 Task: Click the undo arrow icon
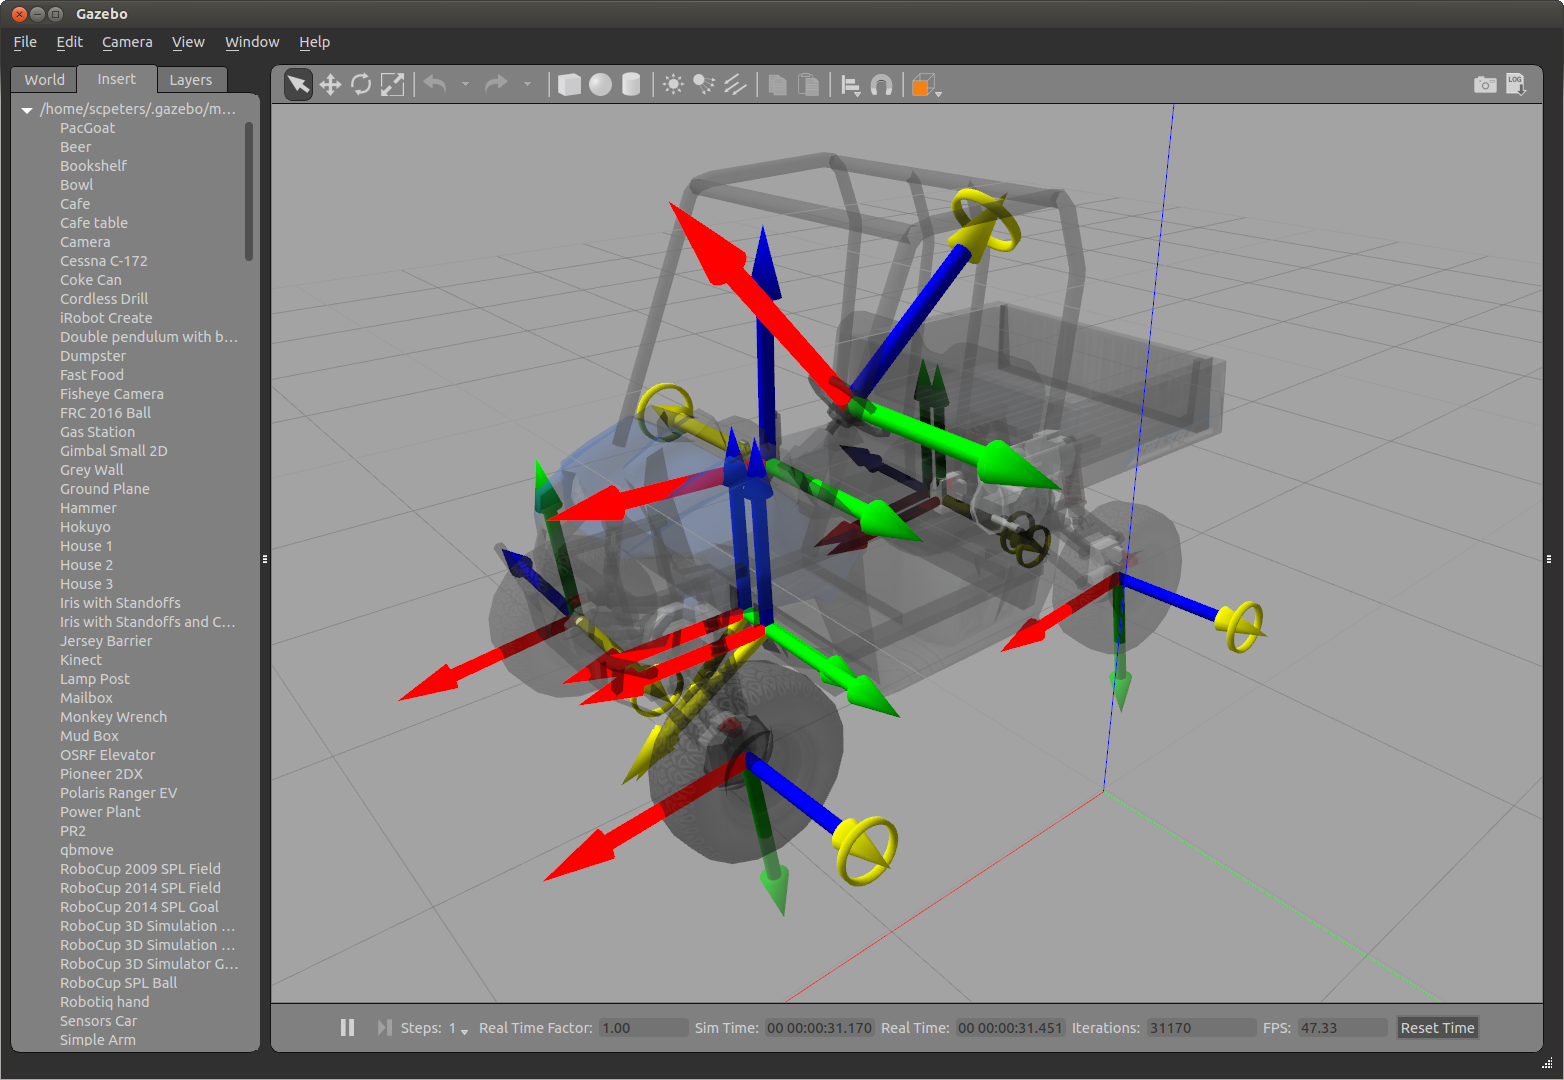pos(435,84)
